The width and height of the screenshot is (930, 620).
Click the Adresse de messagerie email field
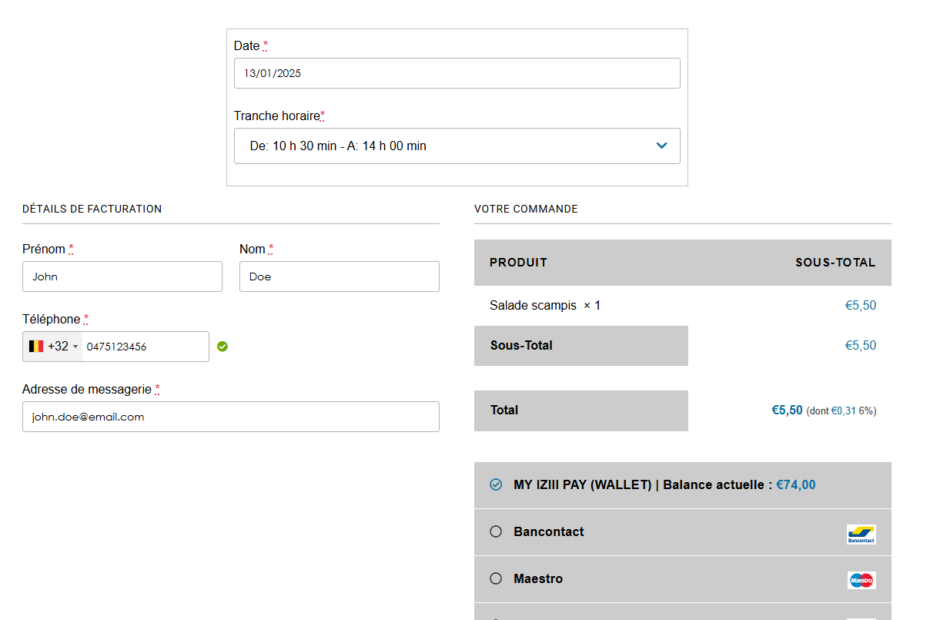pos(230,417)
